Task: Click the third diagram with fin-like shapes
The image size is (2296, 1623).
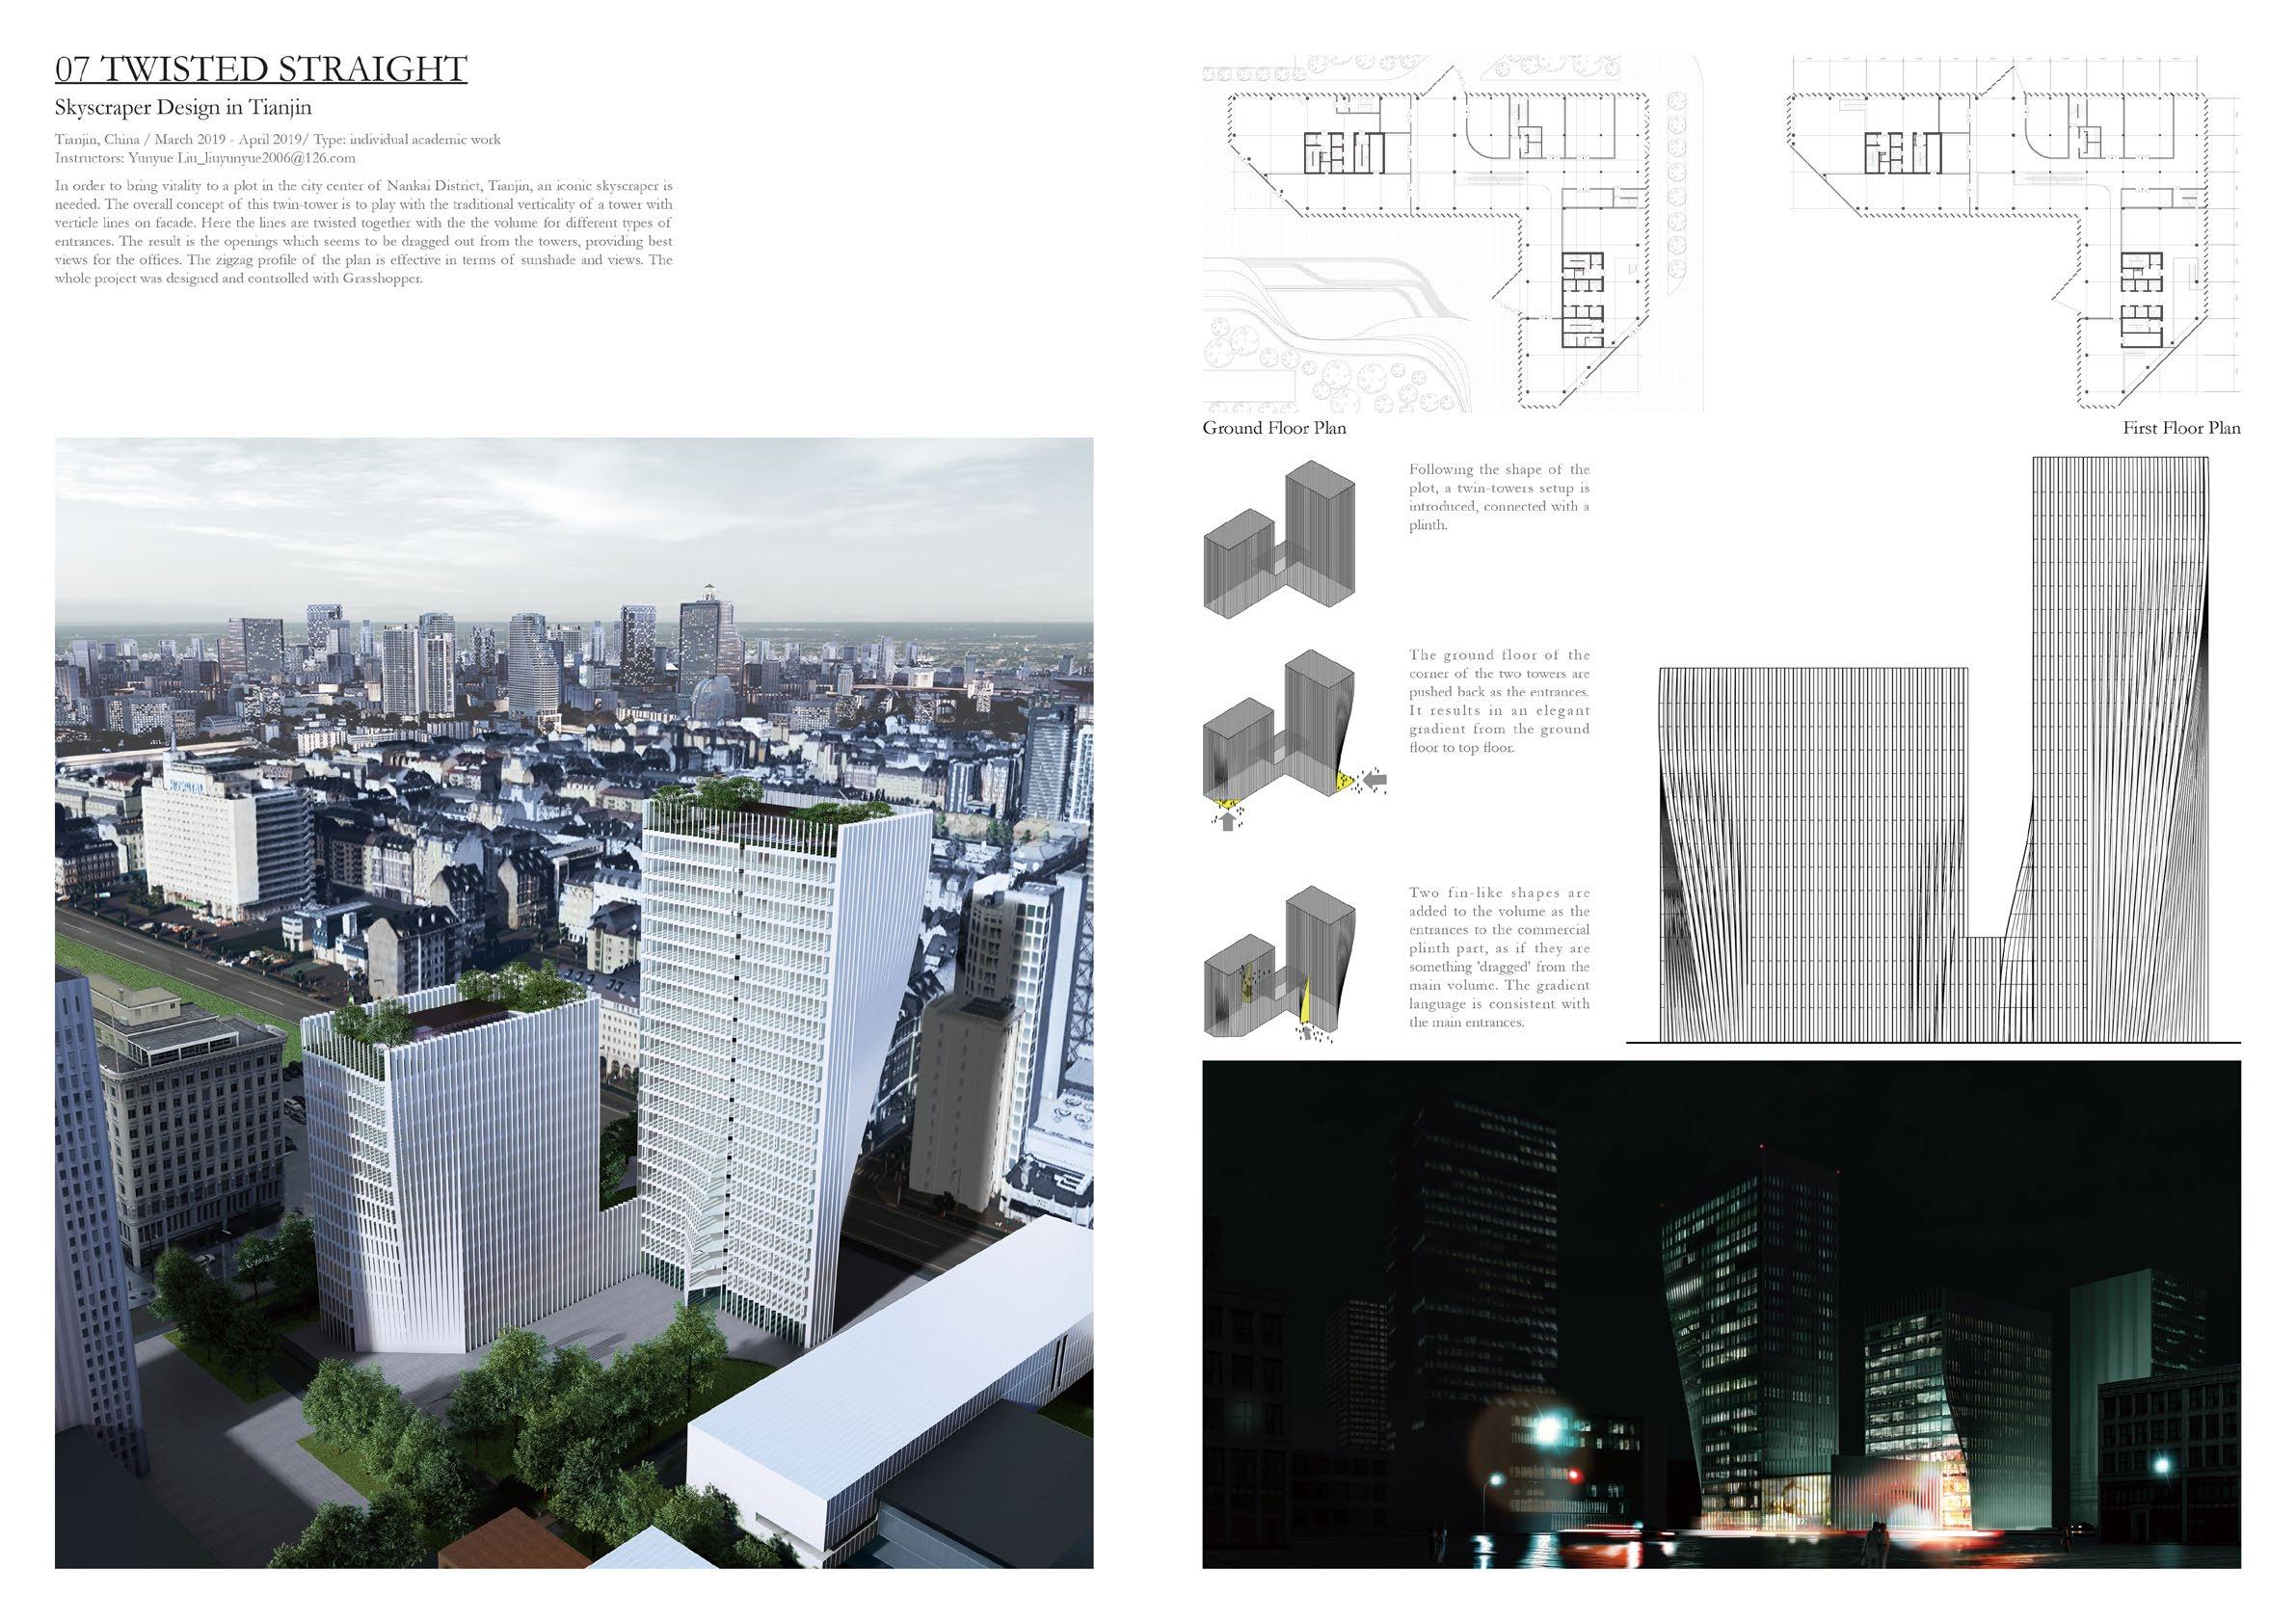Action: point(1280,965)
